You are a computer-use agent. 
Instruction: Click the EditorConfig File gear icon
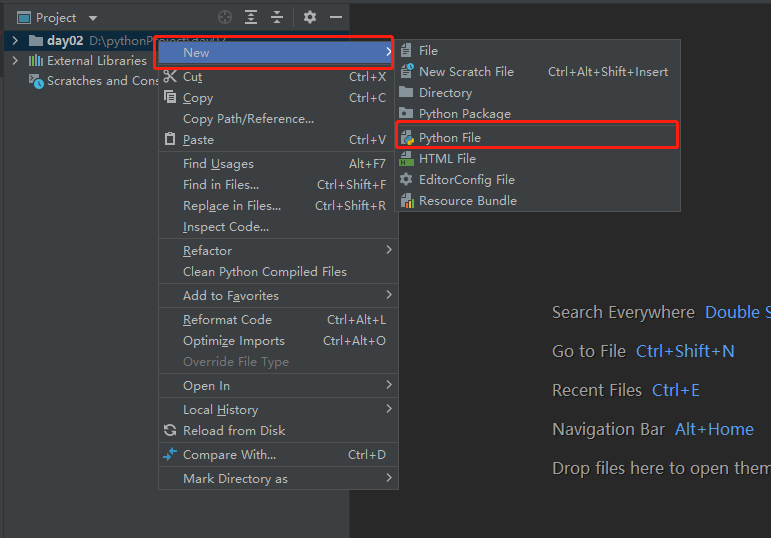406,180
